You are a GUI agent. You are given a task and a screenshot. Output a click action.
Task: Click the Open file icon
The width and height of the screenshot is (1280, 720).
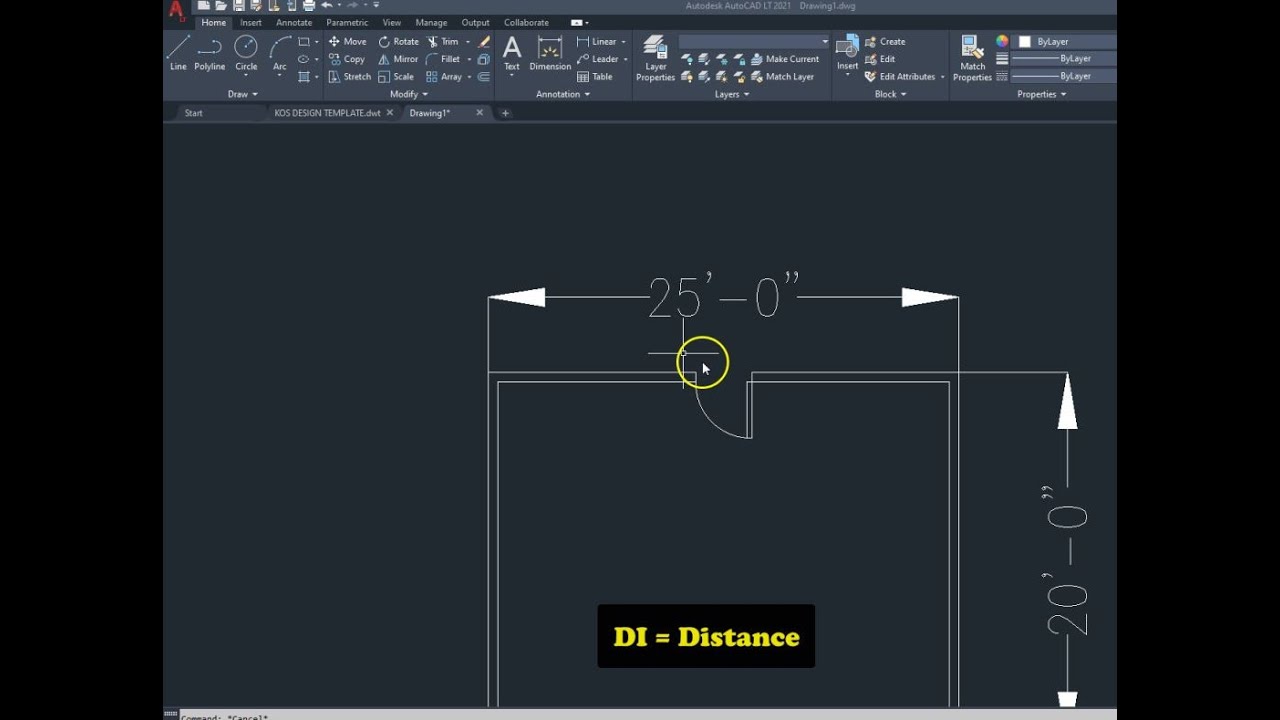221,6
